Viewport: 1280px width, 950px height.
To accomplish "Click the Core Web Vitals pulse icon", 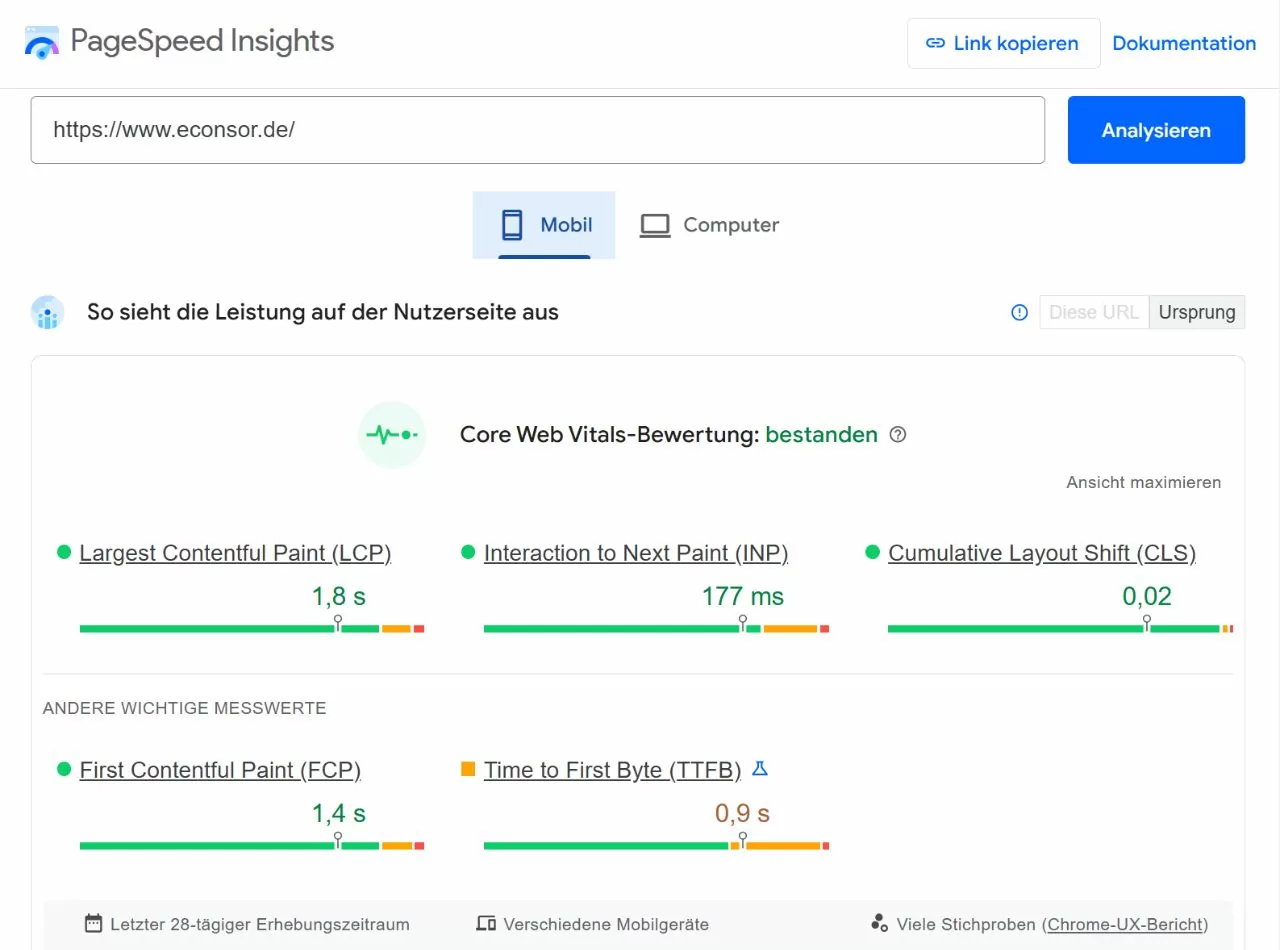I will [391, 434].
